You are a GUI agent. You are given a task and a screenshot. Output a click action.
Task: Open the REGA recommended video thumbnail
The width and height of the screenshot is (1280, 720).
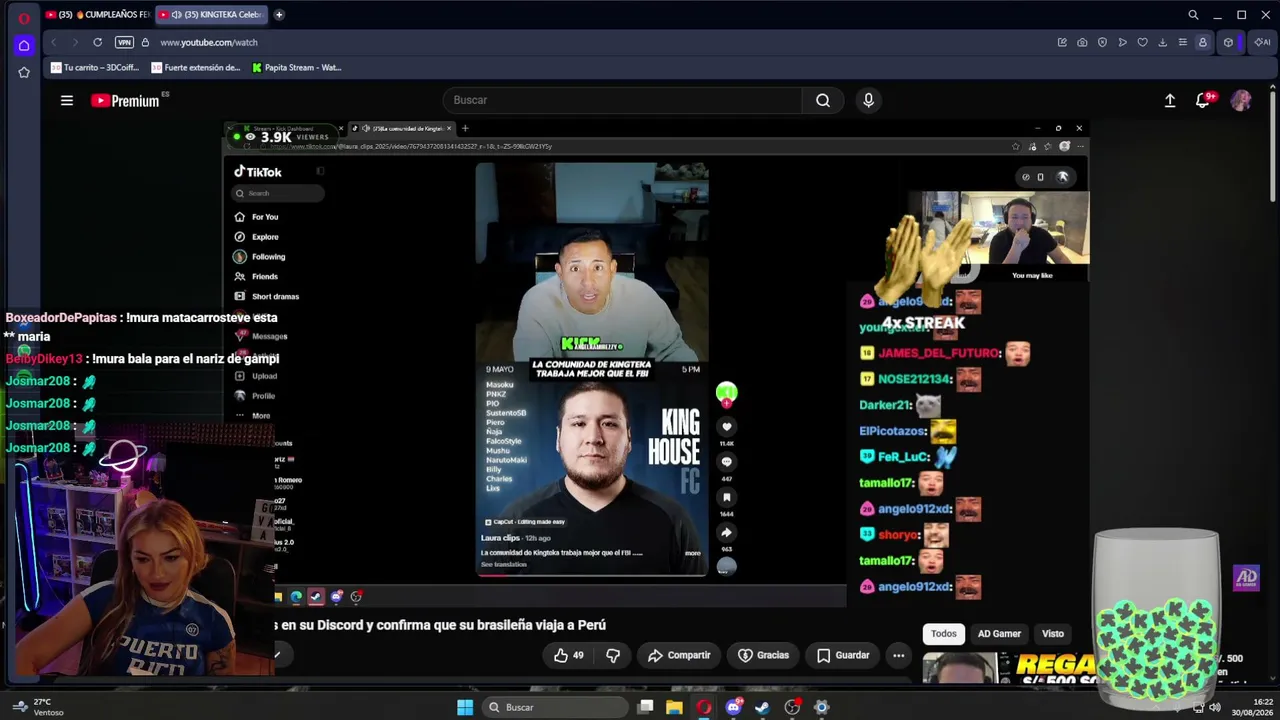pyautogui.click(x=1010, y=668)
